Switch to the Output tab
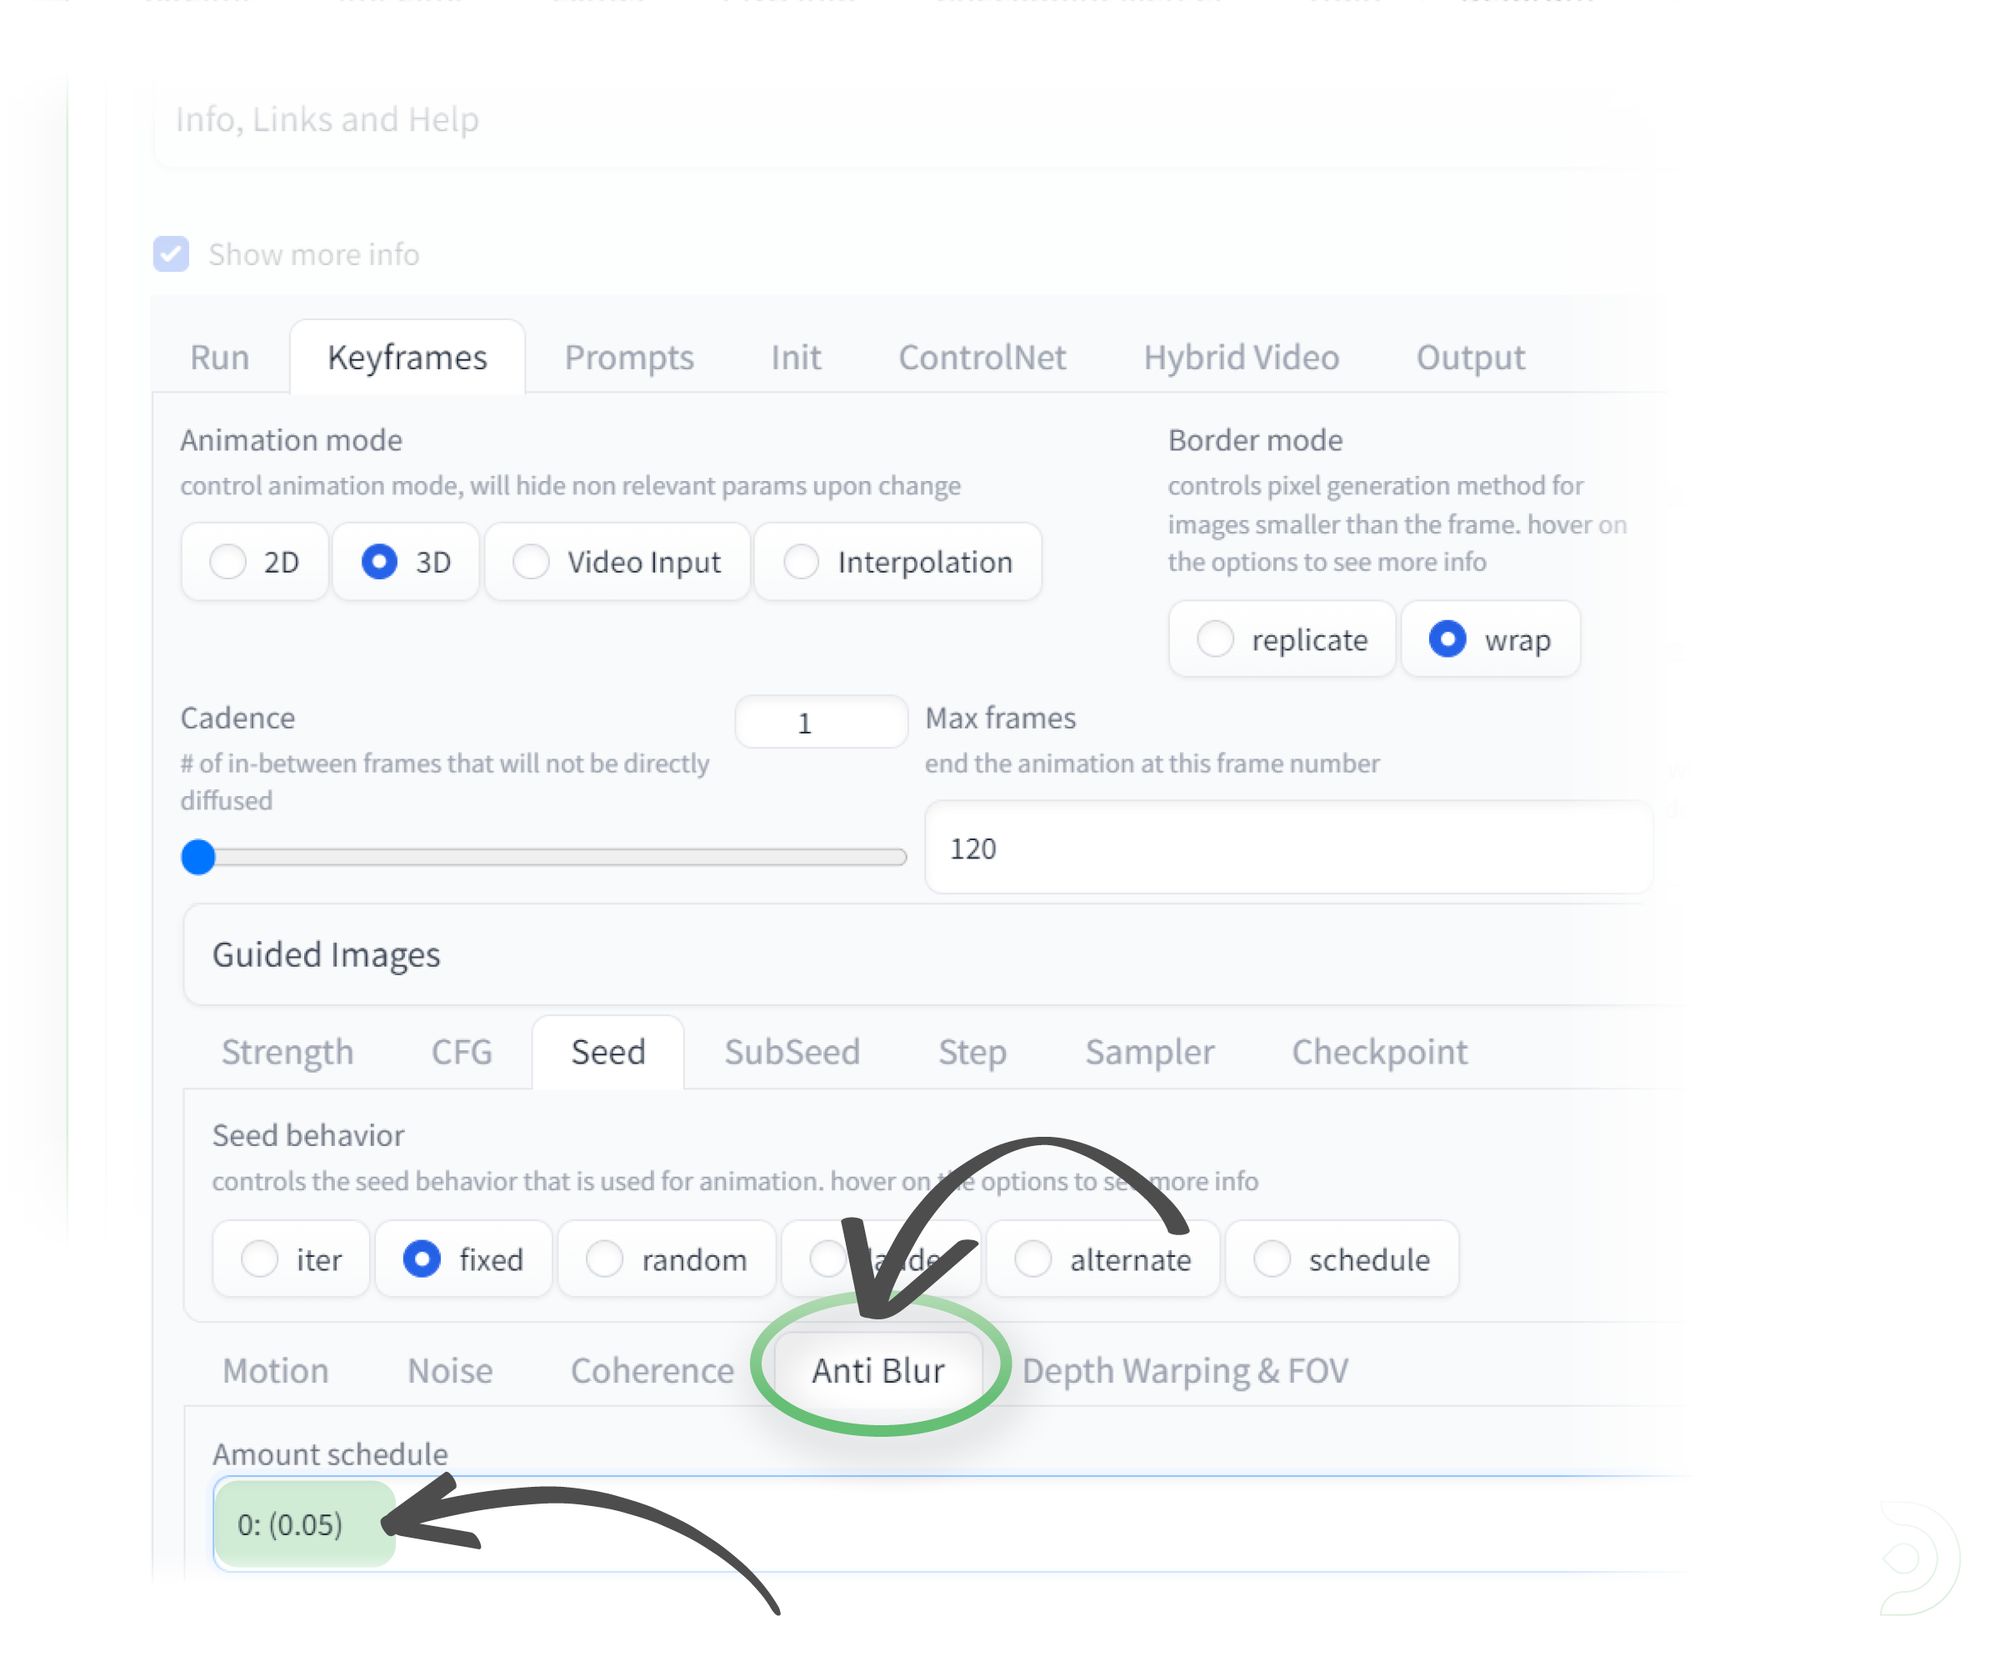This screenshot has height=1667, width=2000. (1470, 357)
